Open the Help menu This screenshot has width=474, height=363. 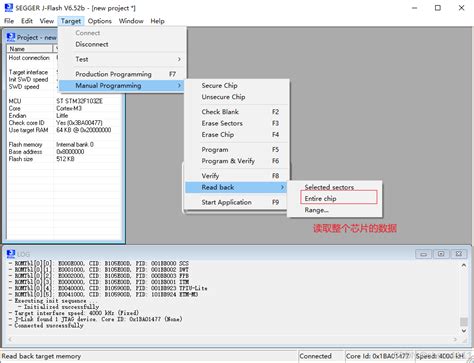(x=157, y=21)
